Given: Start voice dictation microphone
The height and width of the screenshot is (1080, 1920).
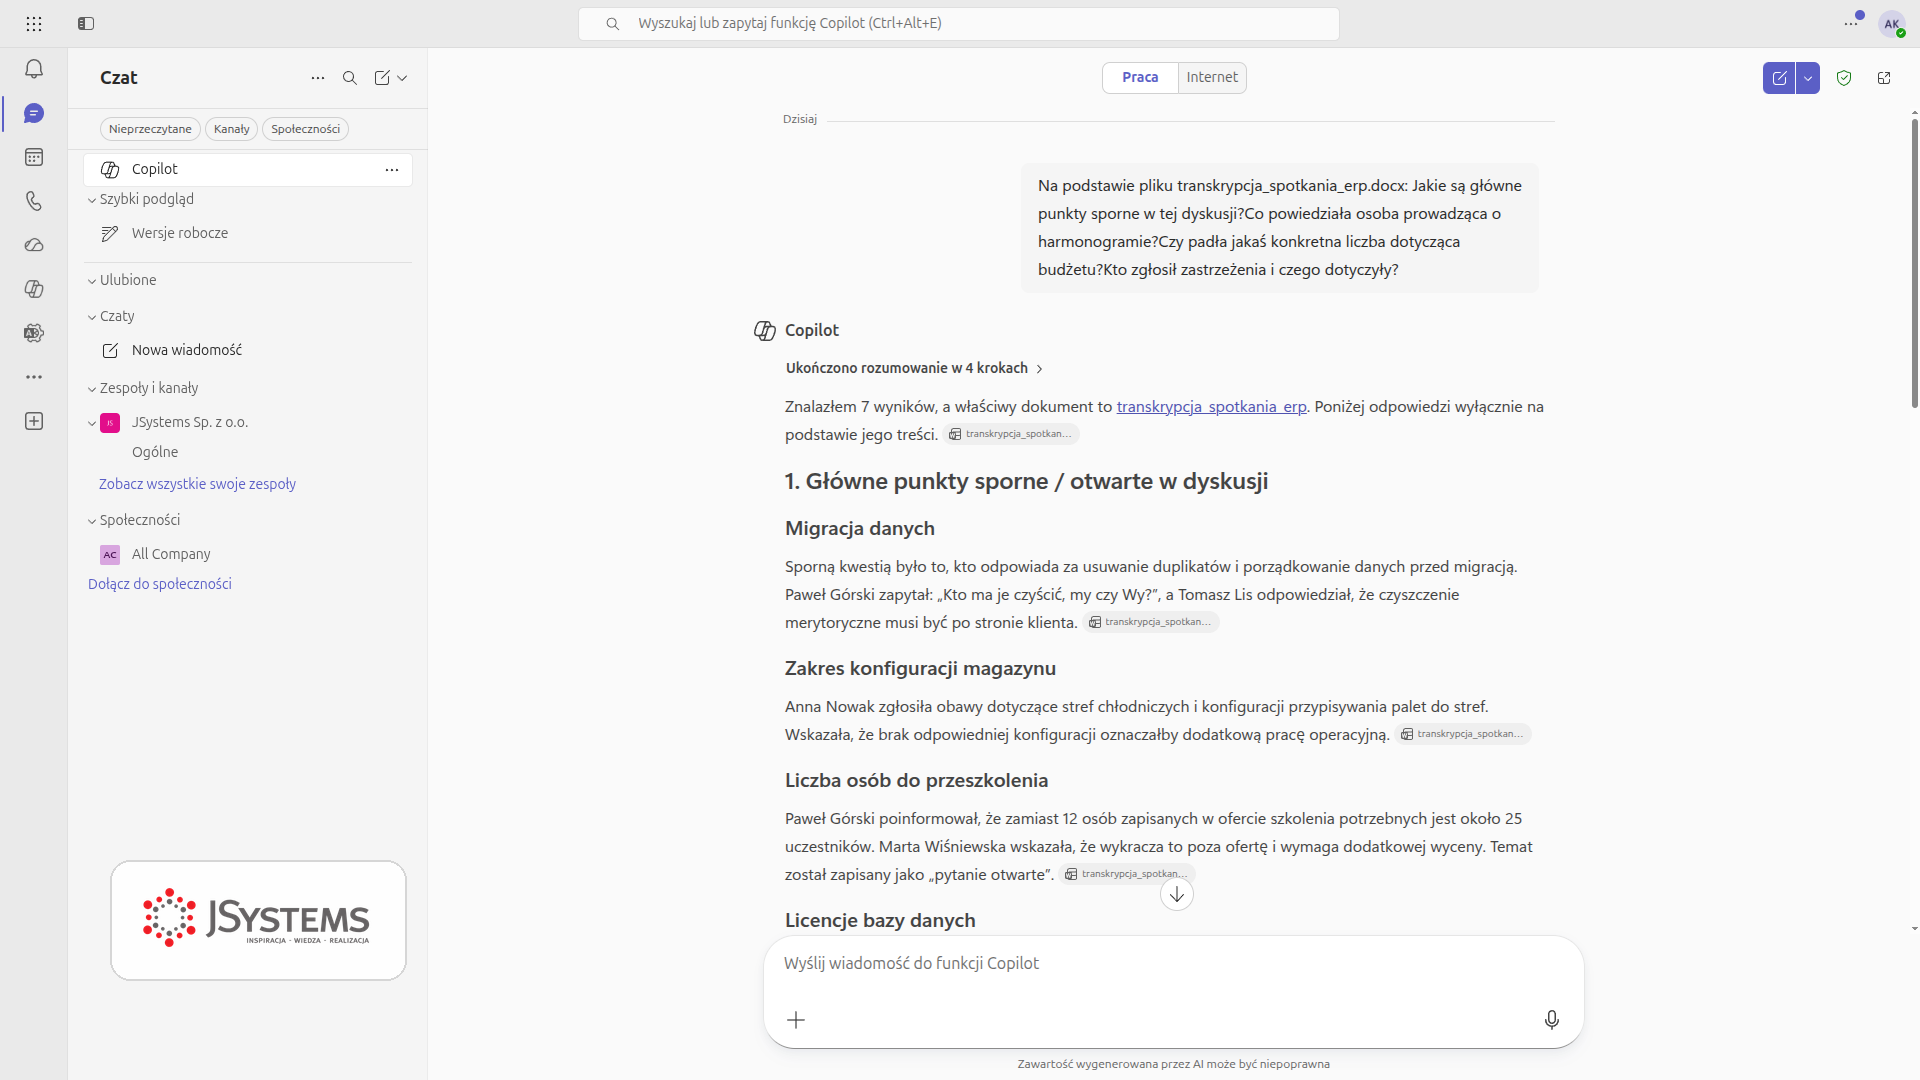Looking at the screenshot, I should [x=1552, y=1020].
